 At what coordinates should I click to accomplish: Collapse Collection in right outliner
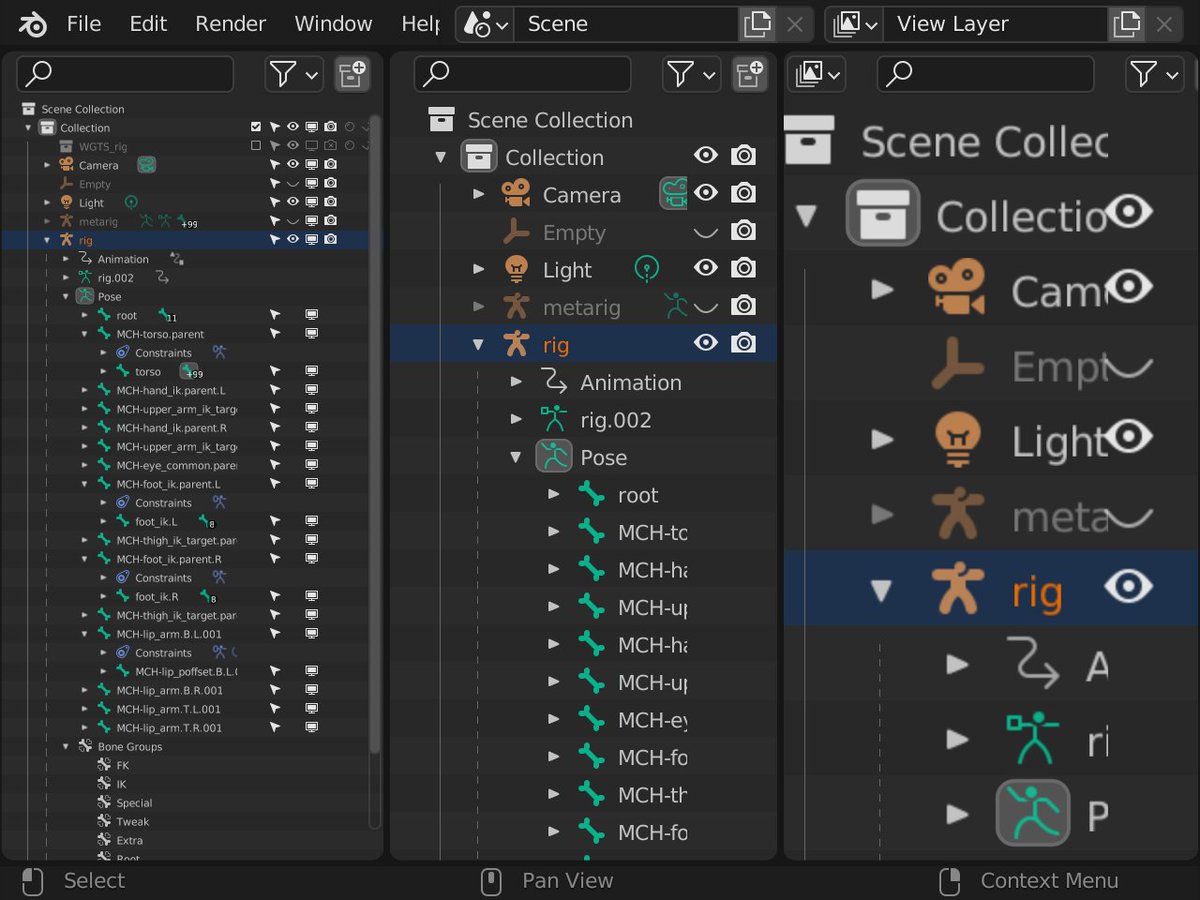pos(806,214)
